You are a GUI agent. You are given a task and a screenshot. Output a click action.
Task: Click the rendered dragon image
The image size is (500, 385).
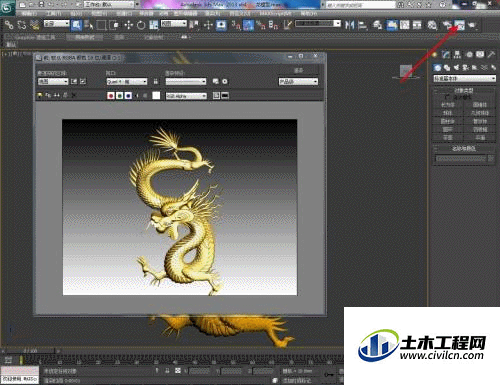pyautogui.click(x=180, y=207)
